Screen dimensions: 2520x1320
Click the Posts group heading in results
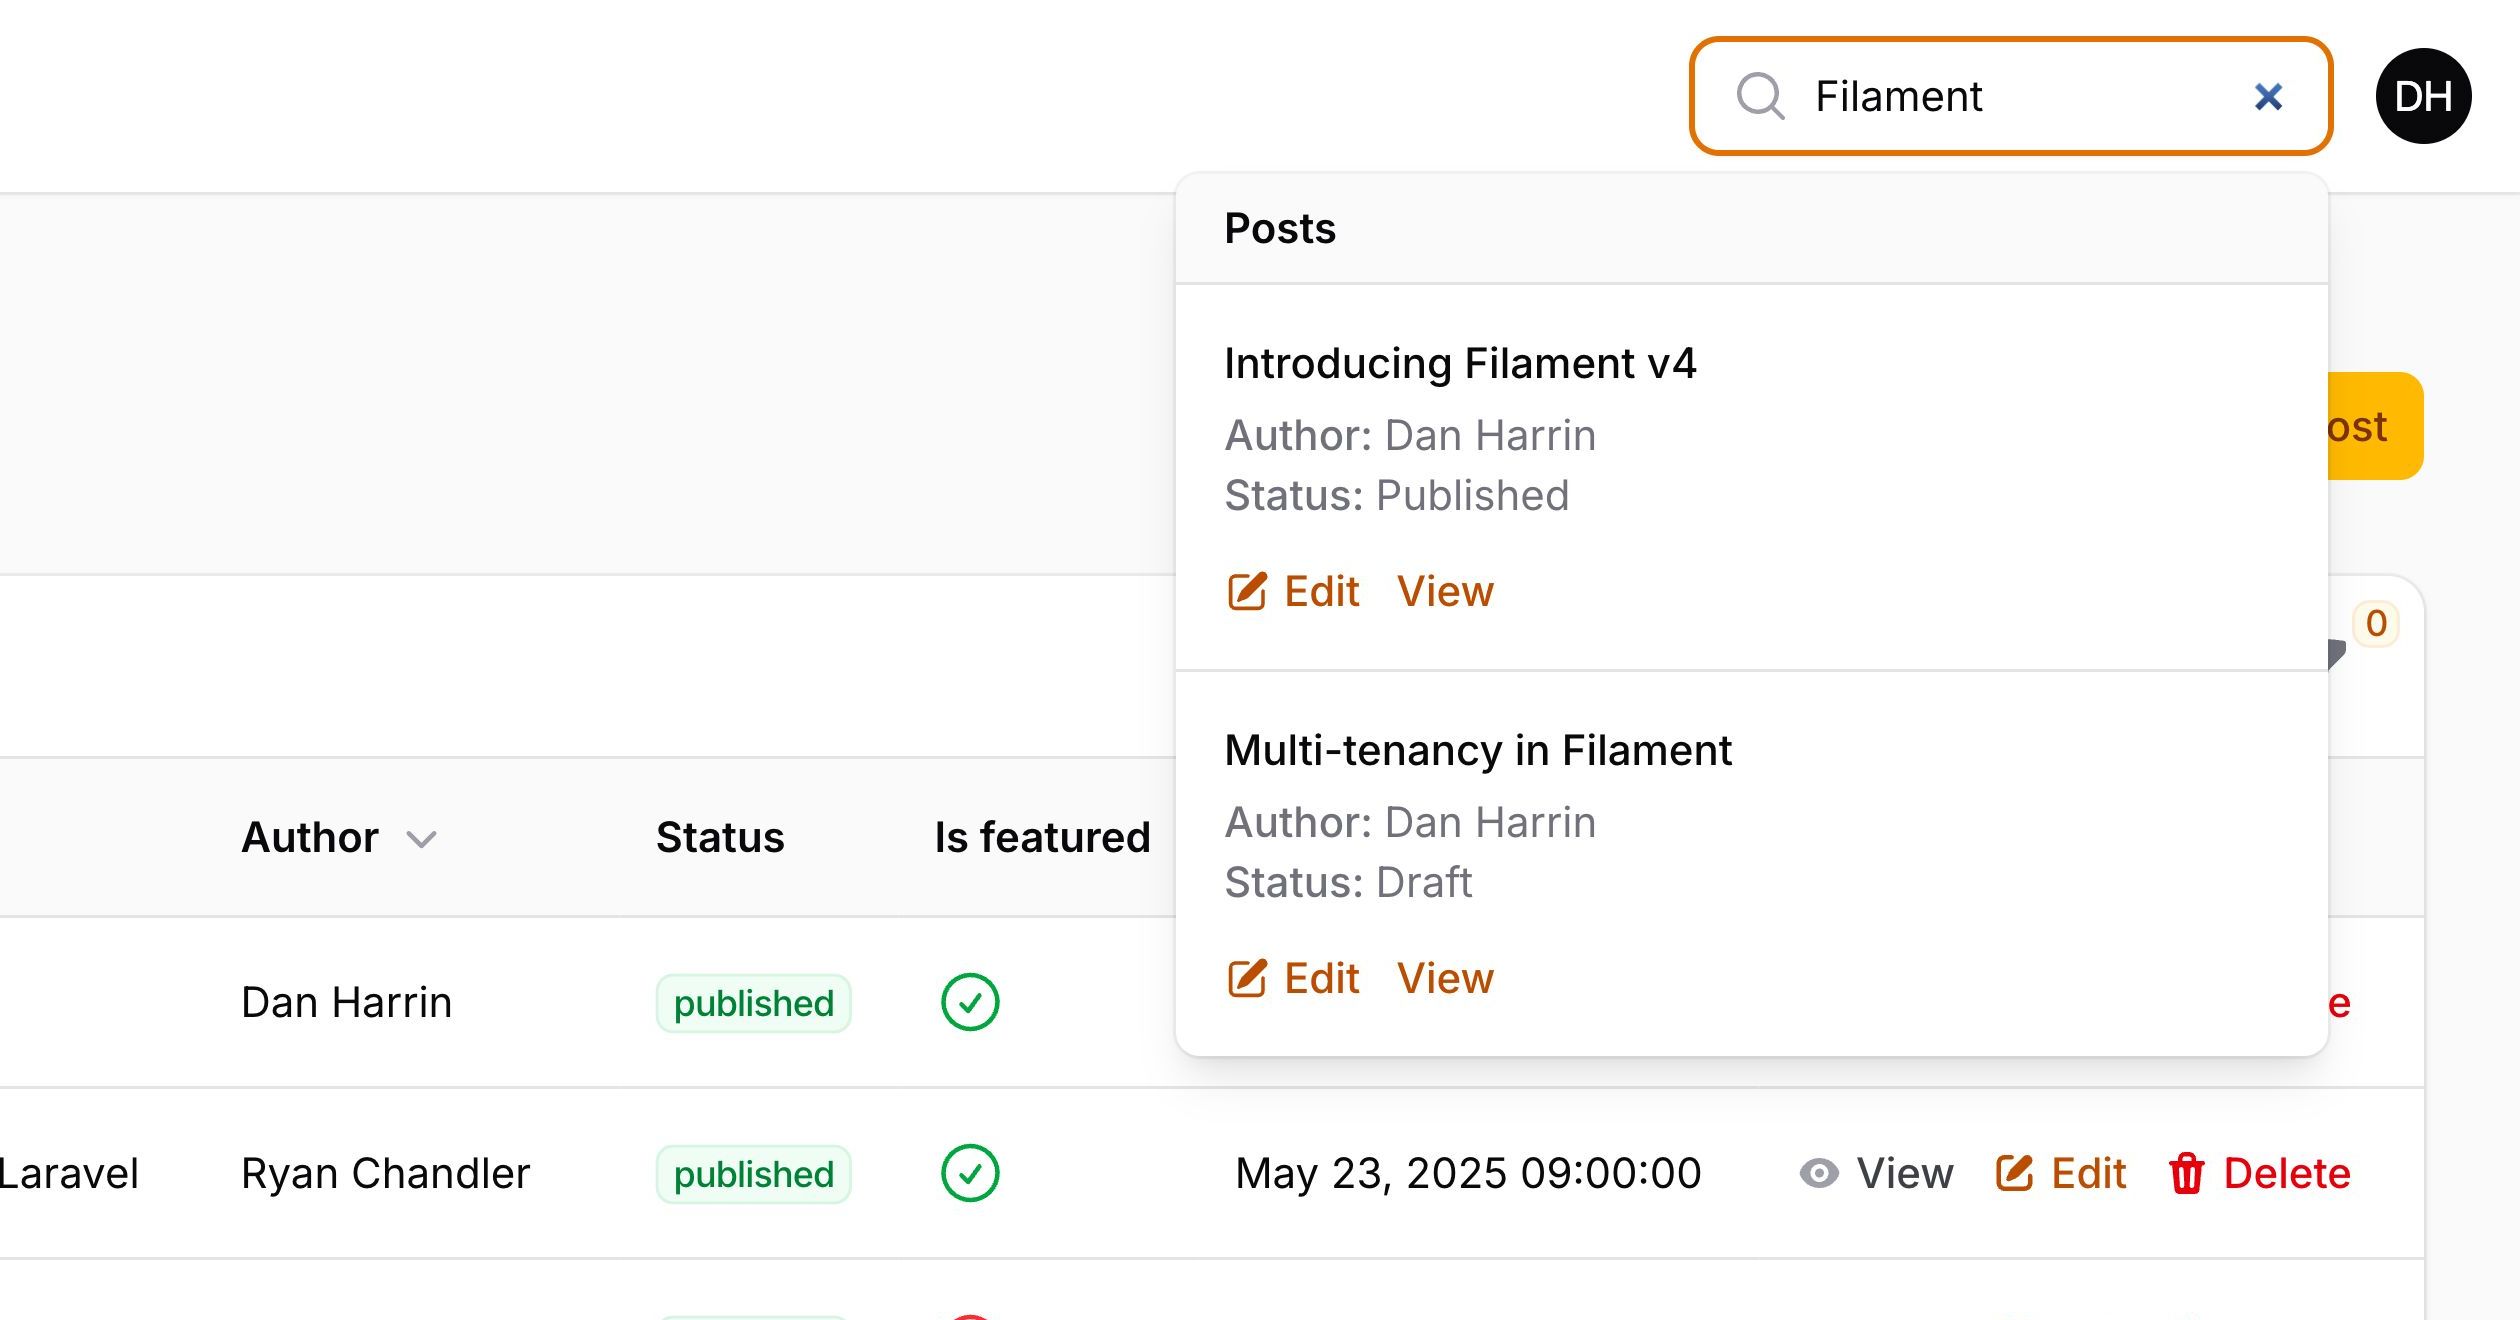point(1280,228)
